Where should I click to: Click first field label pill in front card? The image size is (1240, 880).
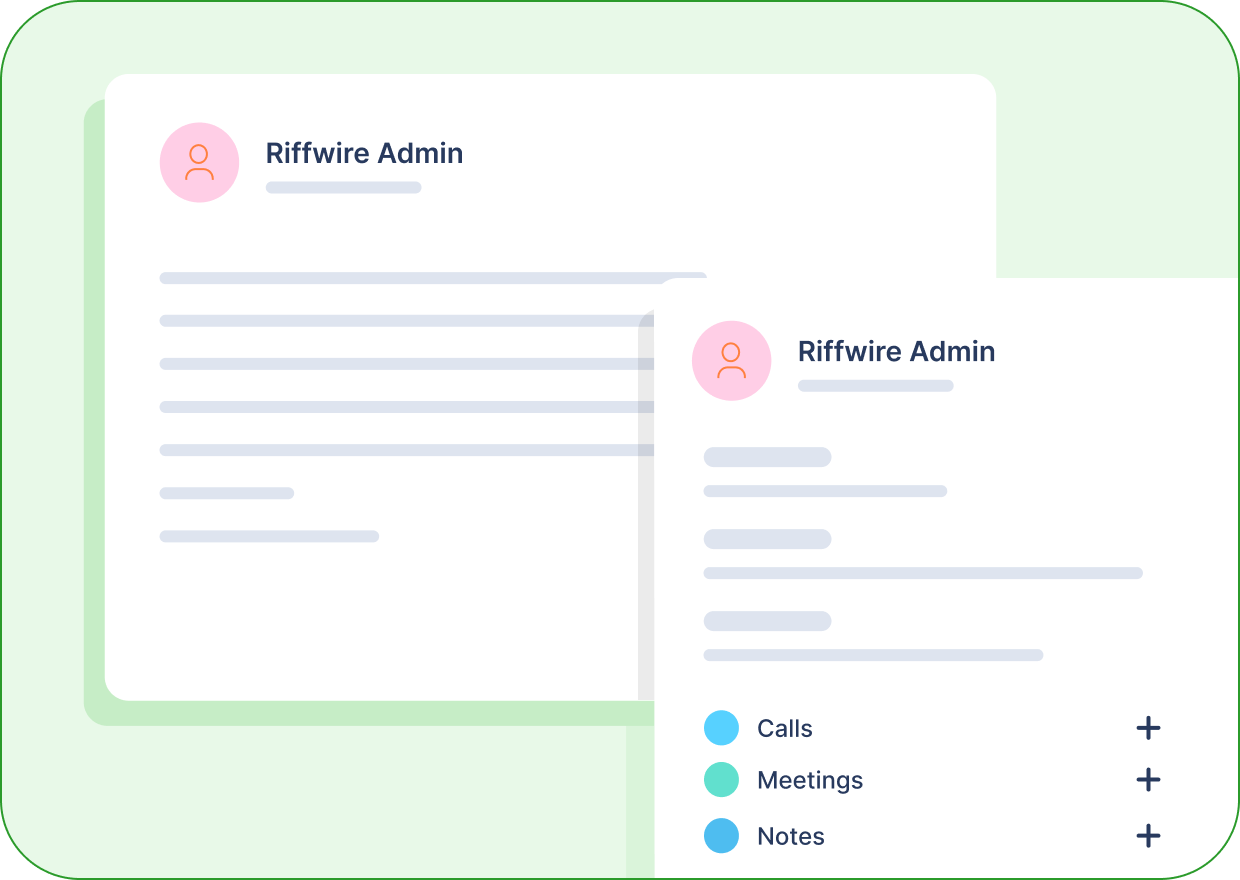click(x=767, y=457)
